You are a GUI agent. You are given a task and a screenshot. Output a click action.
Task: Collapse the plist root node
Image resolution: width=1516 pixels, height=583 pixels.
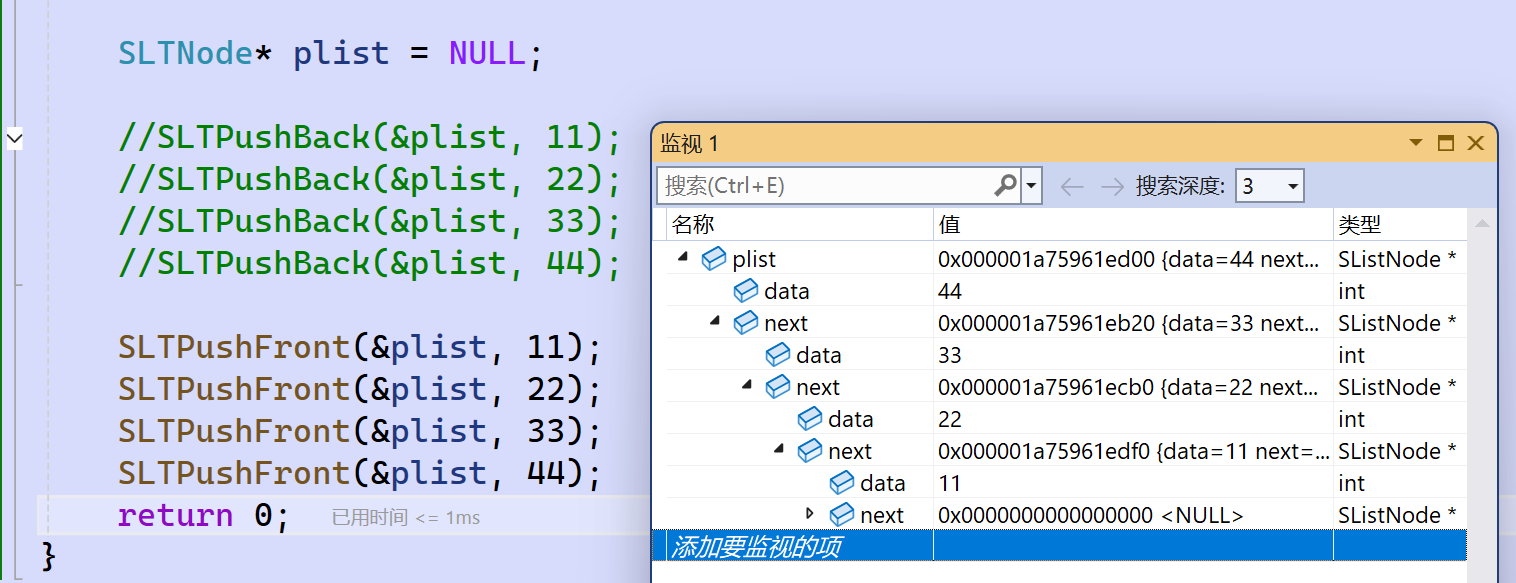[683, 257]
